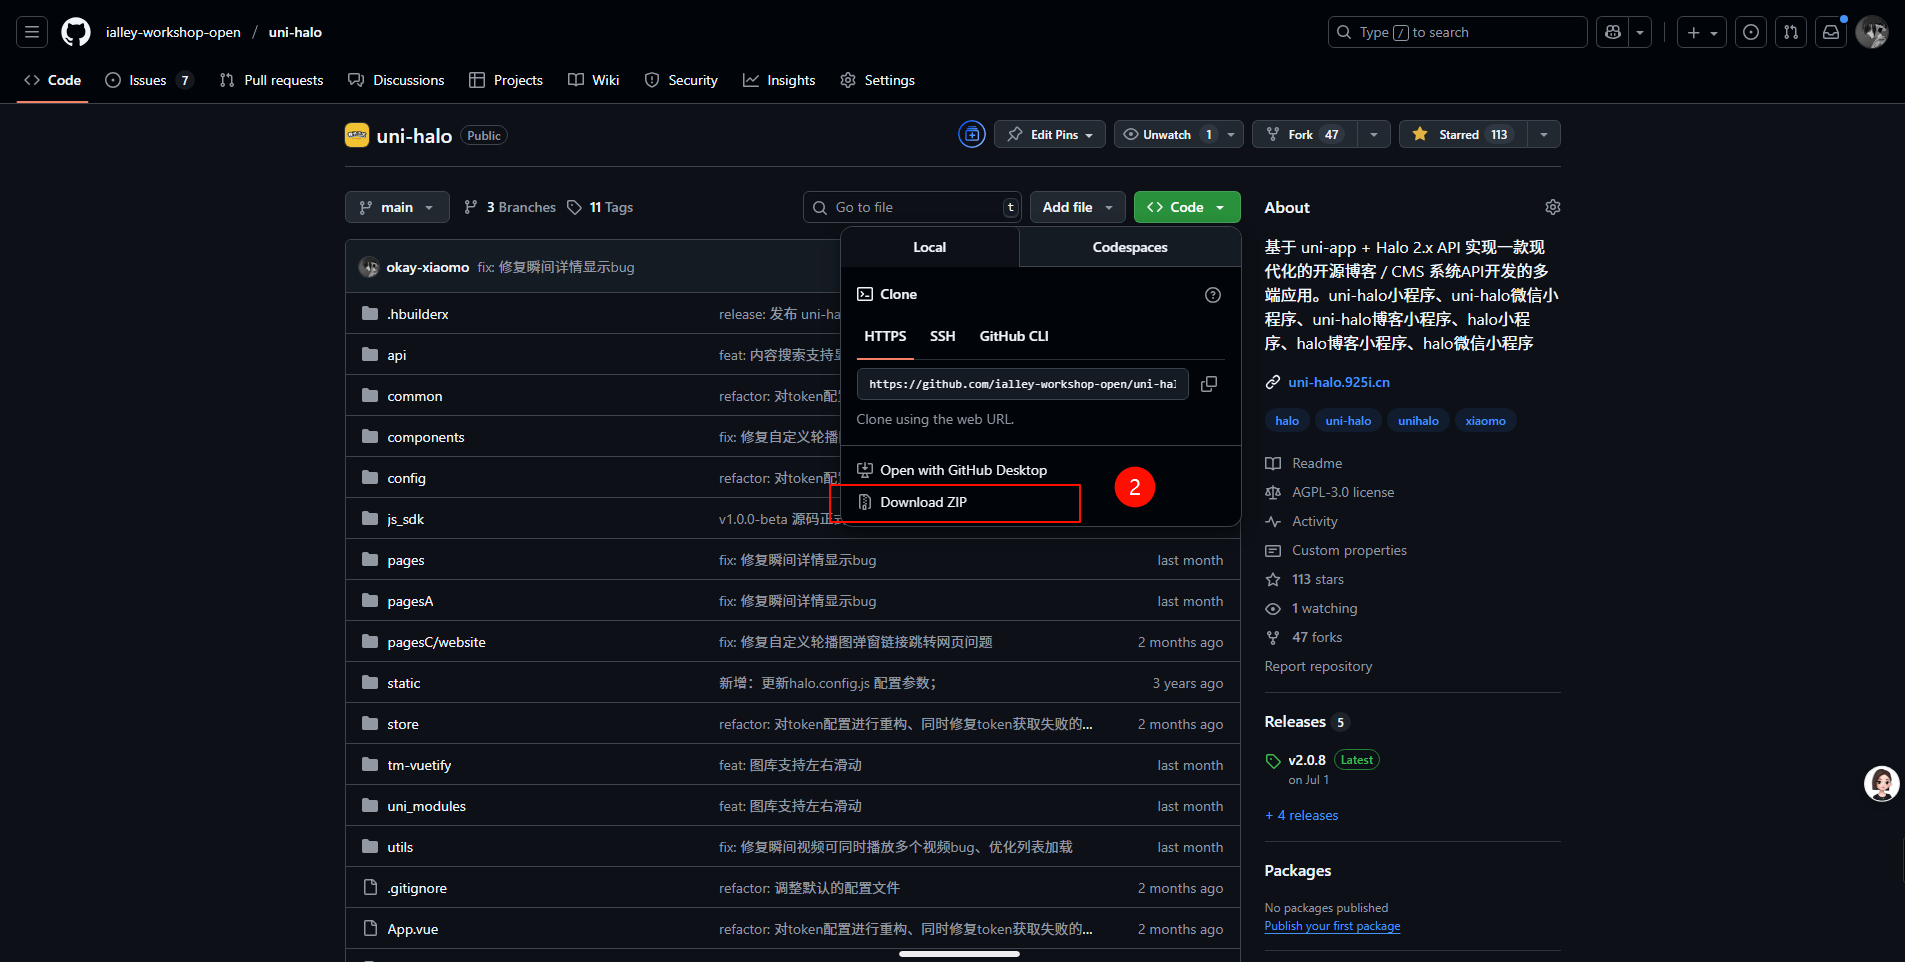Image resolution: width=1905 pixels, height=962 pixels.
Task: Filter by the halo topic tag
Action: (1287, 421)
